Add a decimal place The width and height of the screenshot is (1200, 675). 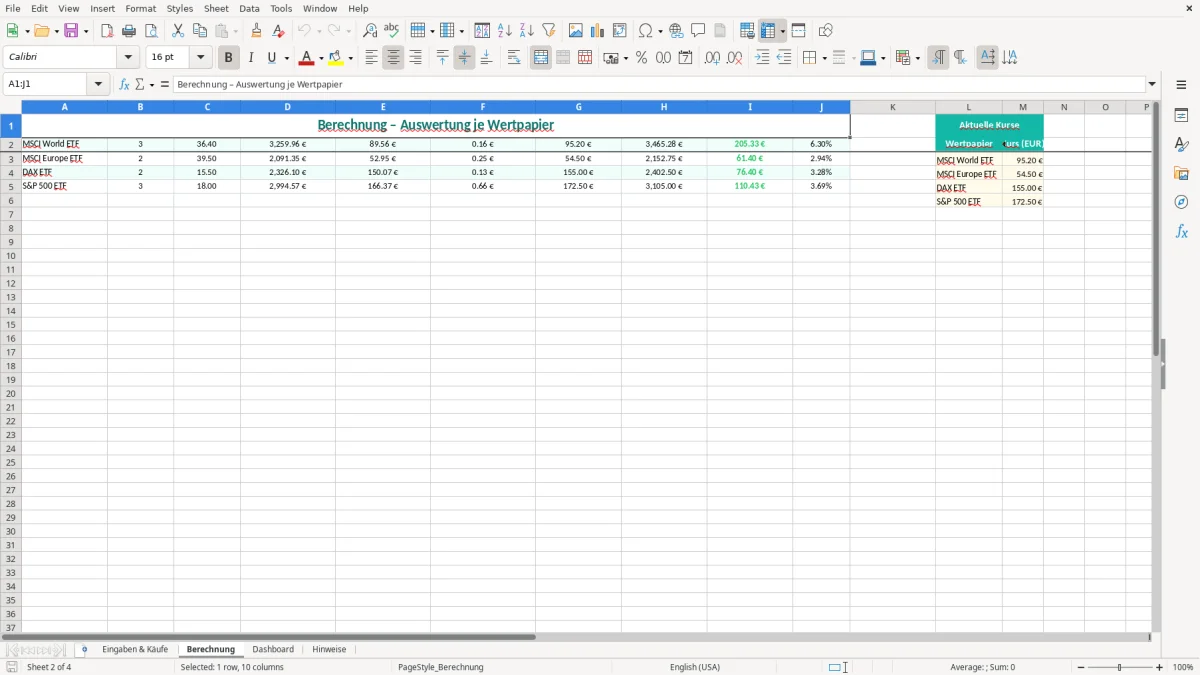(712, 58)
